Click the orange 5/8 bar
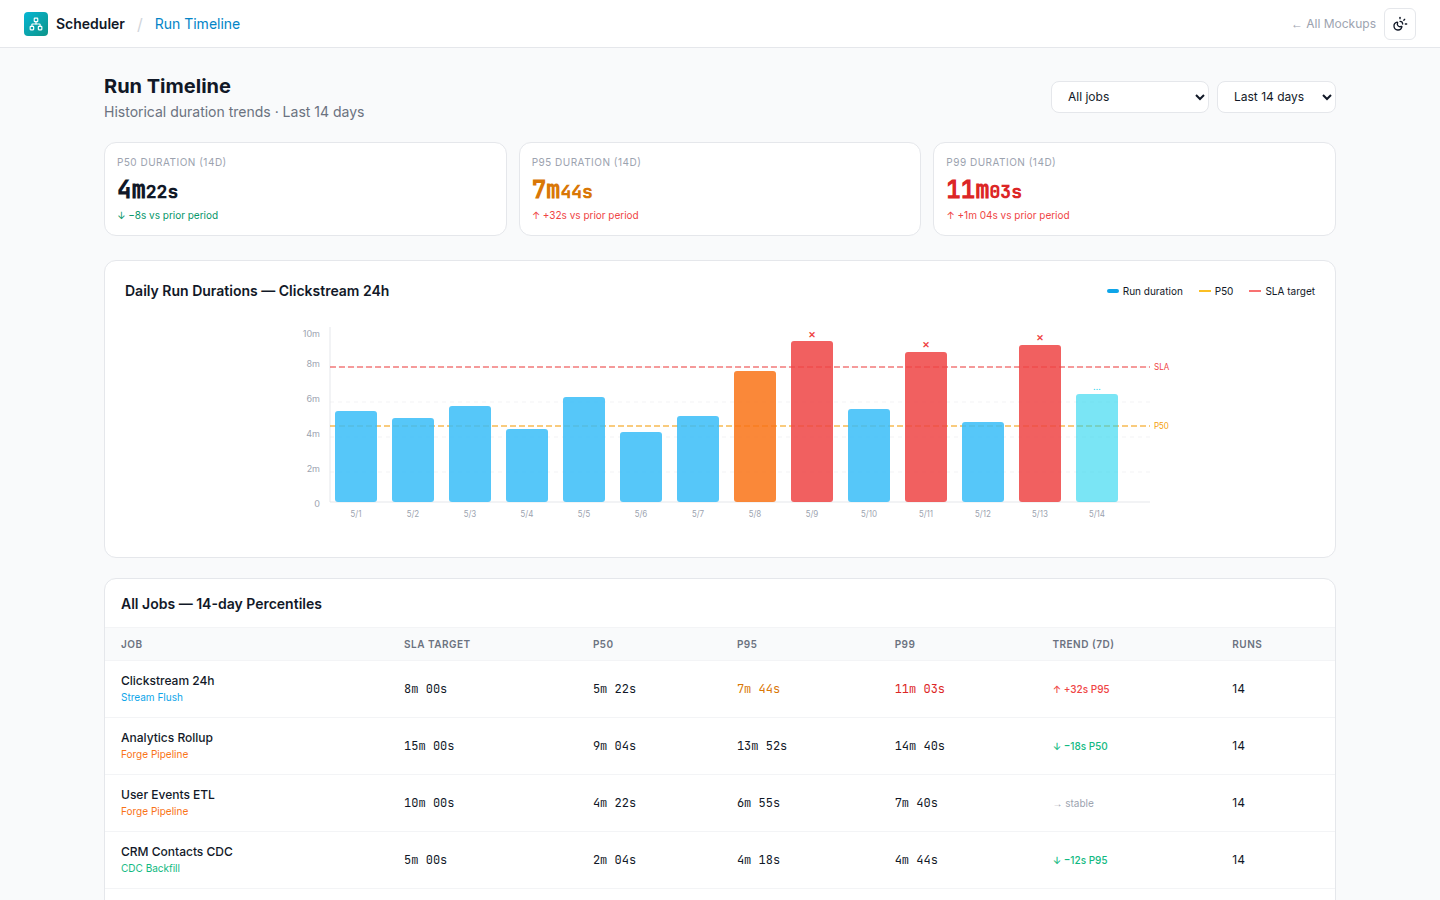Viewport: 1440px width, 900px height. [755, 436]
